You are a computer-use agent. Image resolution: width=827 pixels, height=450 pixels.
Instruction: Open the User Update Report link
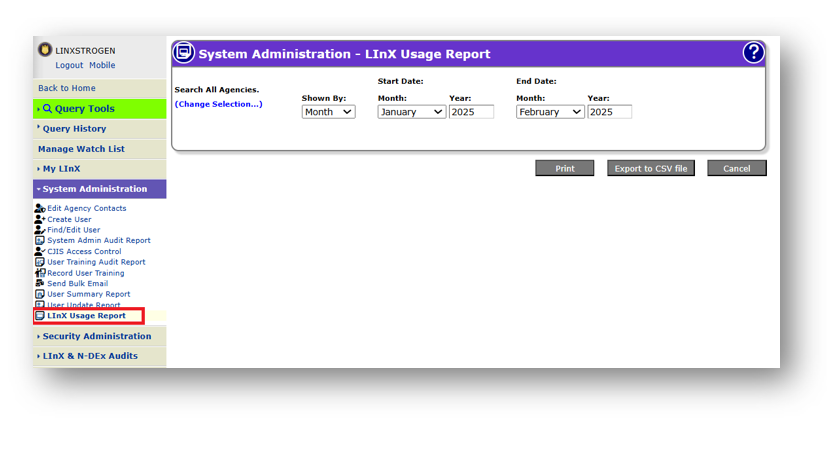pos(83,305)
